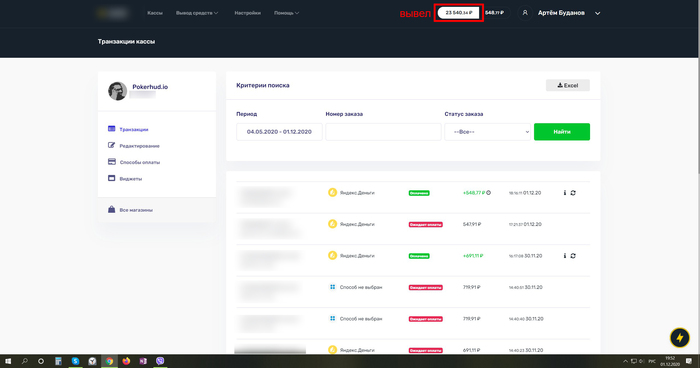Click the 648,77 ₽ balance amount
Screen dimensions: 700x368
pyautogui.click(x=494, y=13)
